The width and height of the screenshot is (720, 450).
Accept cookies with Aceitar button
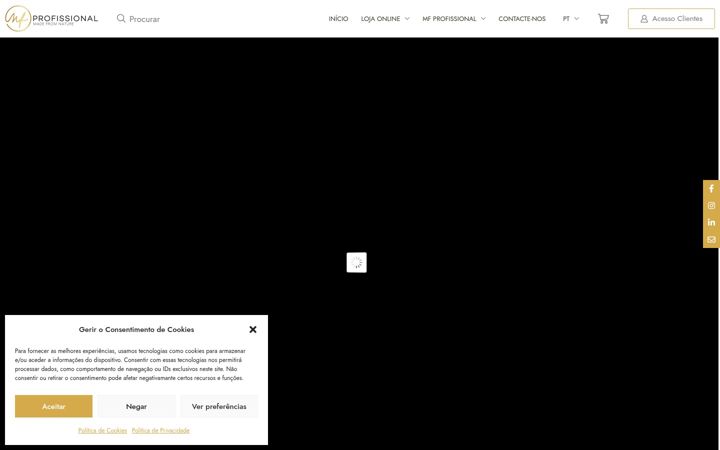click(54, 406)
